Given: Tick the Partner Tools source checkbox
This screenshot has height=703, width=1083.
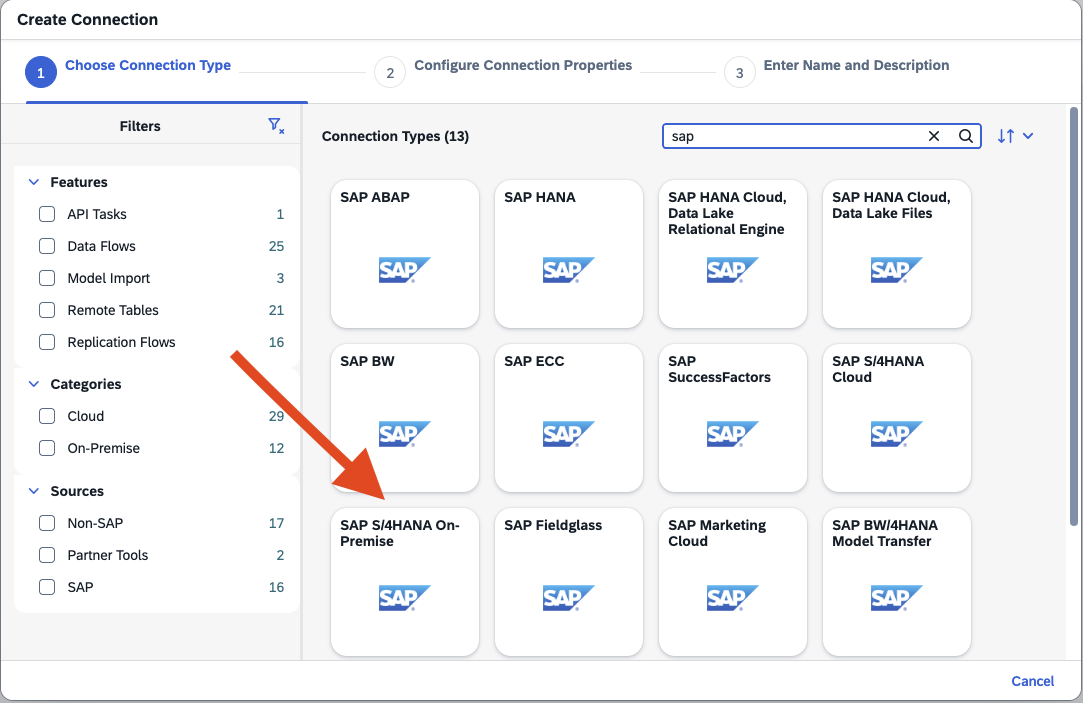Looking at the screenshot, I should click(47, 555).
